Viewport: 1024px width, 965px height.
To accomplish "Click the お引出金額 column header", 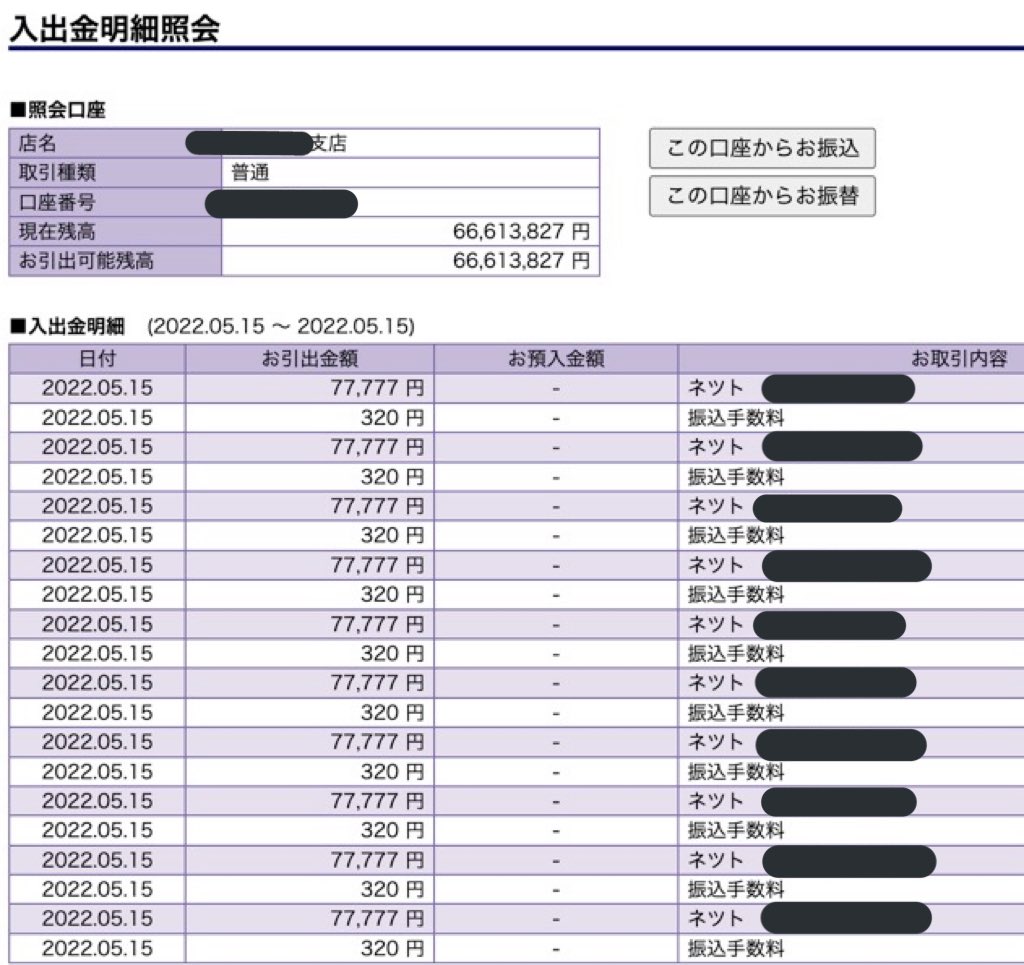I will click(x=310, y=358).
